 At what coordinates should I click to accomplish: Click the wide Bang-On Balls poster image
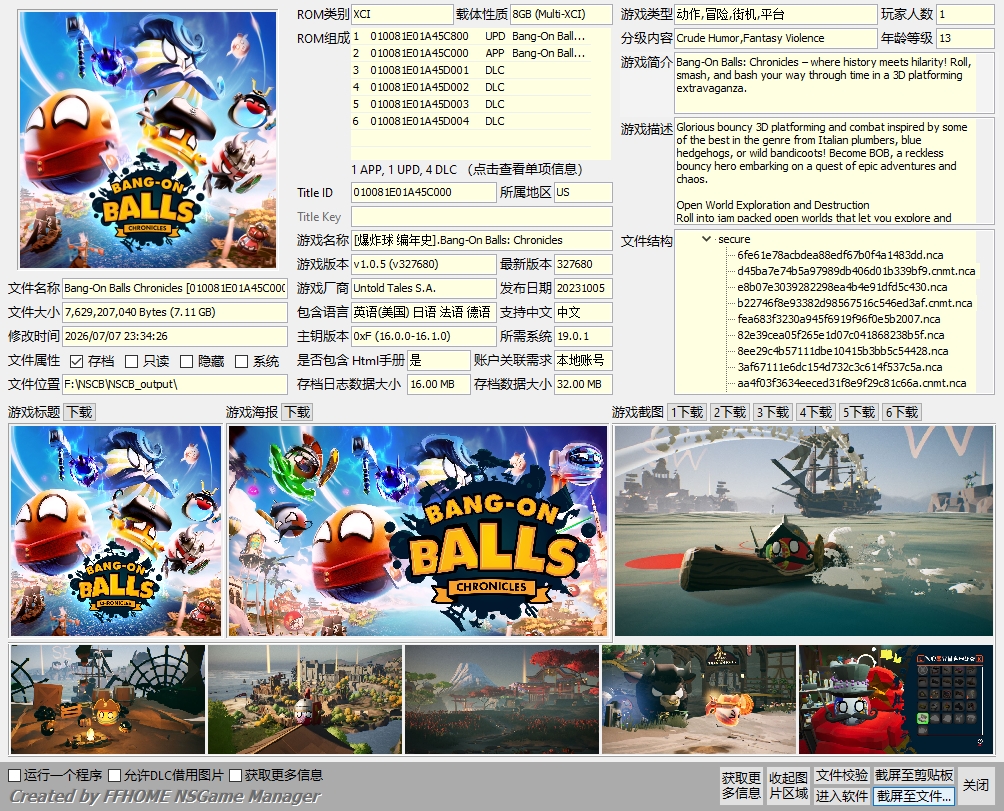417,531
